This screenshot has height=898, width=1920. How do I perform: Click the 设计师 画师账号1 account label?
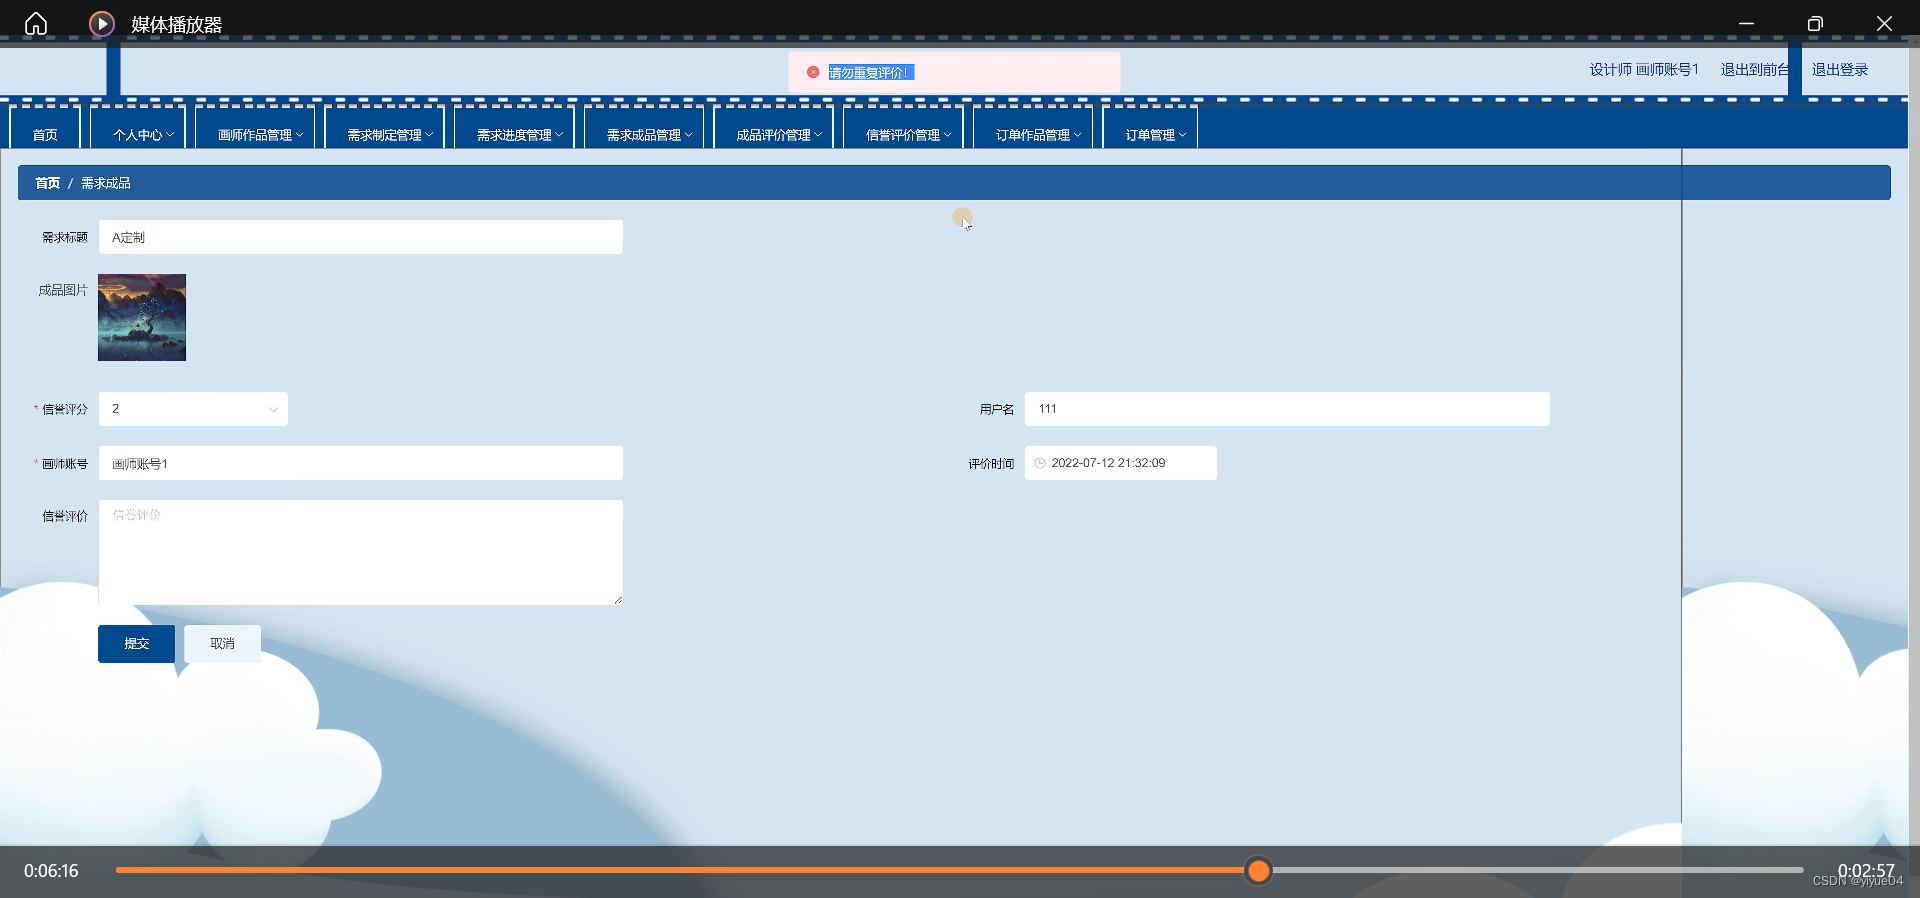click(x=1644, y=70)
